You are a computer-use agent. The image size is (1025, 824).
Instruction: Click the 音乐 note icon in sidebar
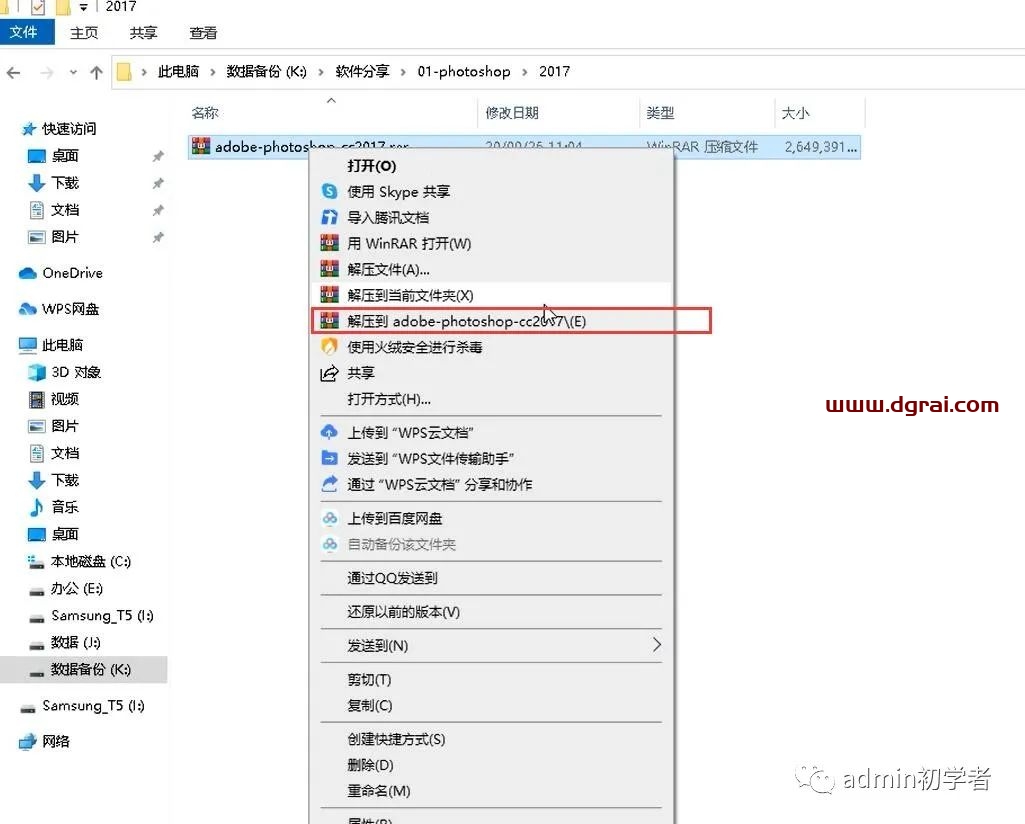[x=37, y=507]
